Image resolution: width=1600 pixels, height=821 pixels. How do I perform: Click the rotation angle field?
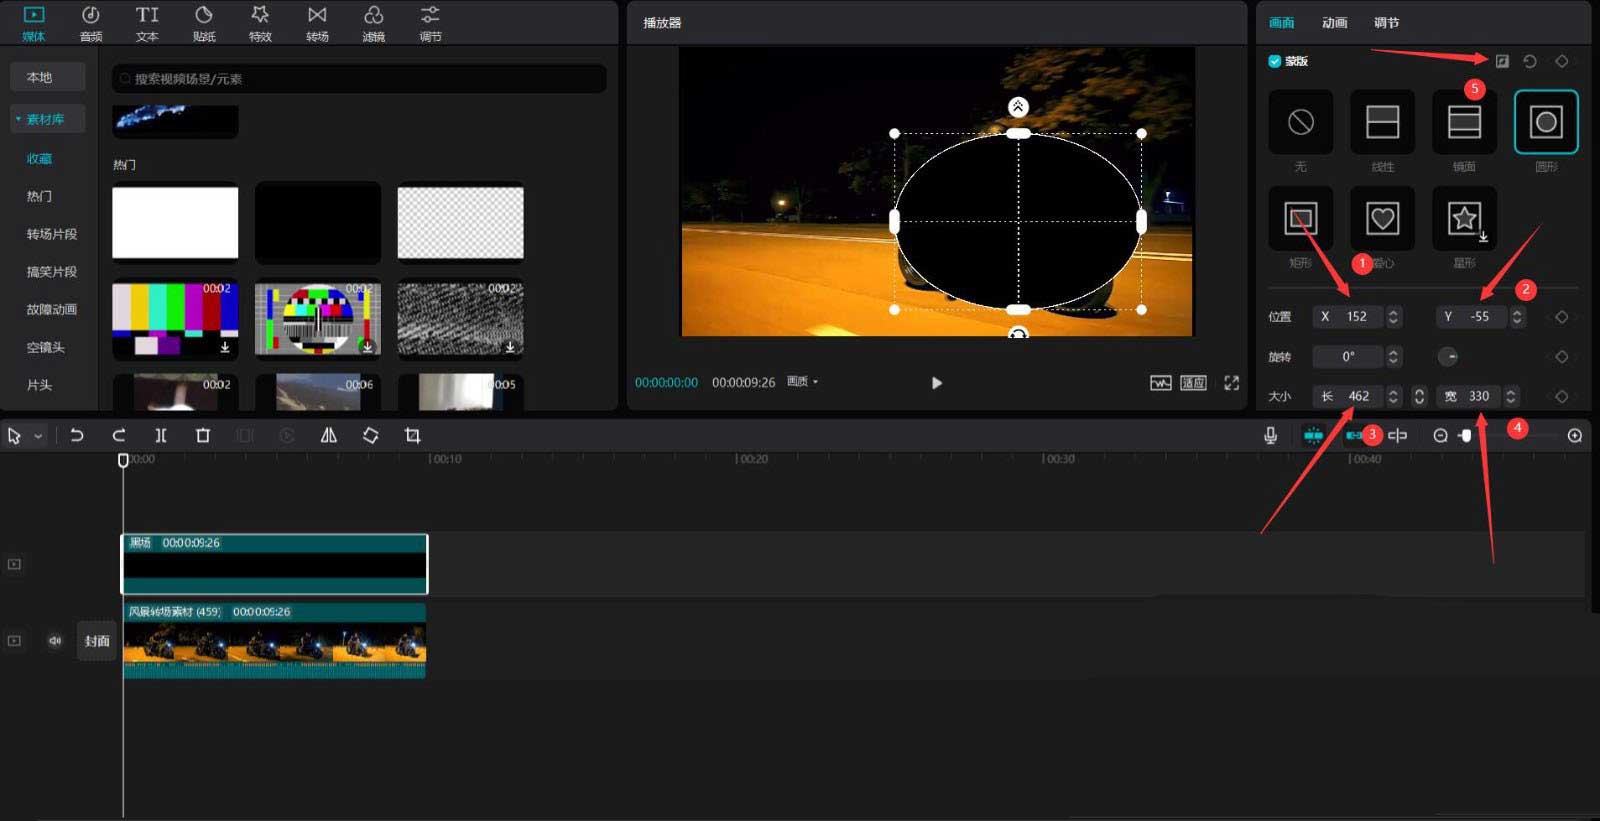pos(1349,357)
